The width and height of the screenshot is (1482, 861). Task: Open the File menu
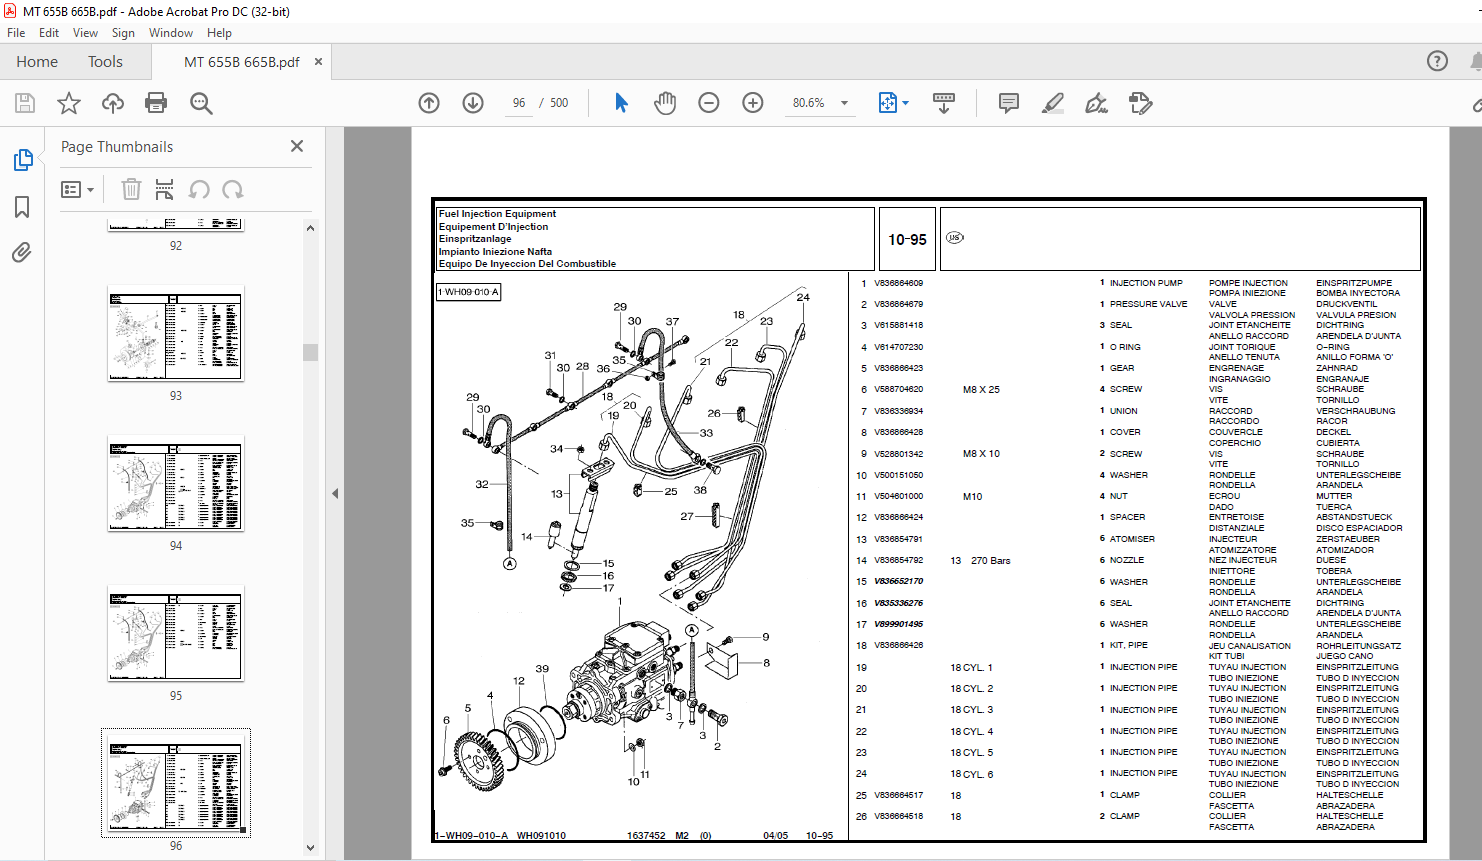pos(16,33)
